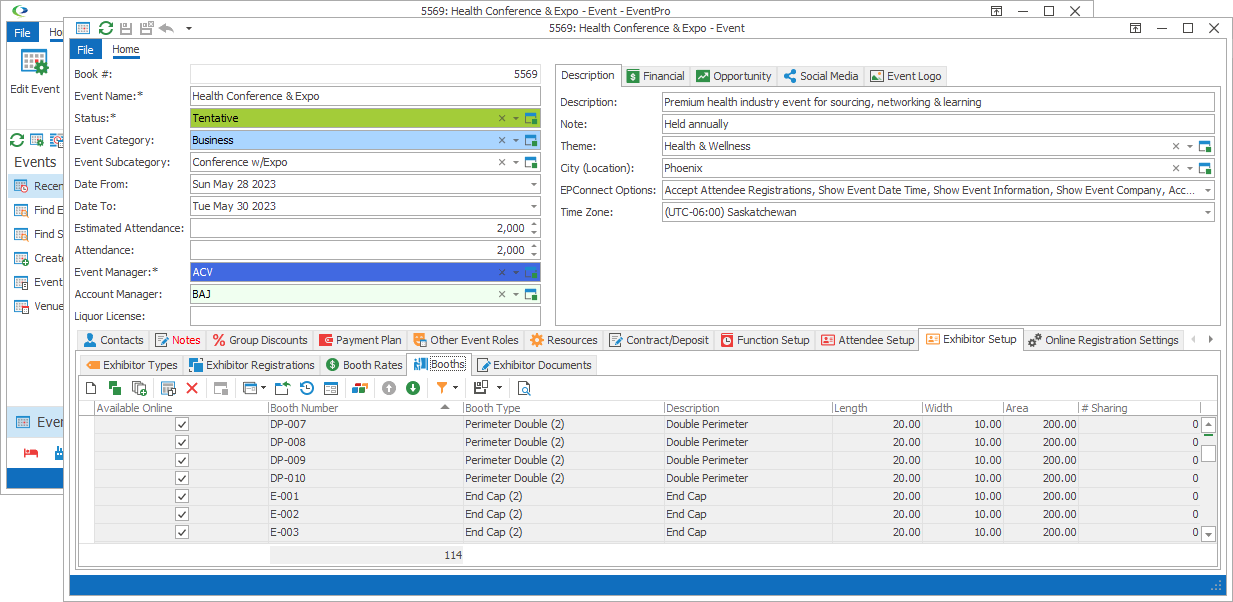Uncheck Available Online for booth E-002
Image resolution: width=1233 pixels, height=602 pixels.
[182, 514]
